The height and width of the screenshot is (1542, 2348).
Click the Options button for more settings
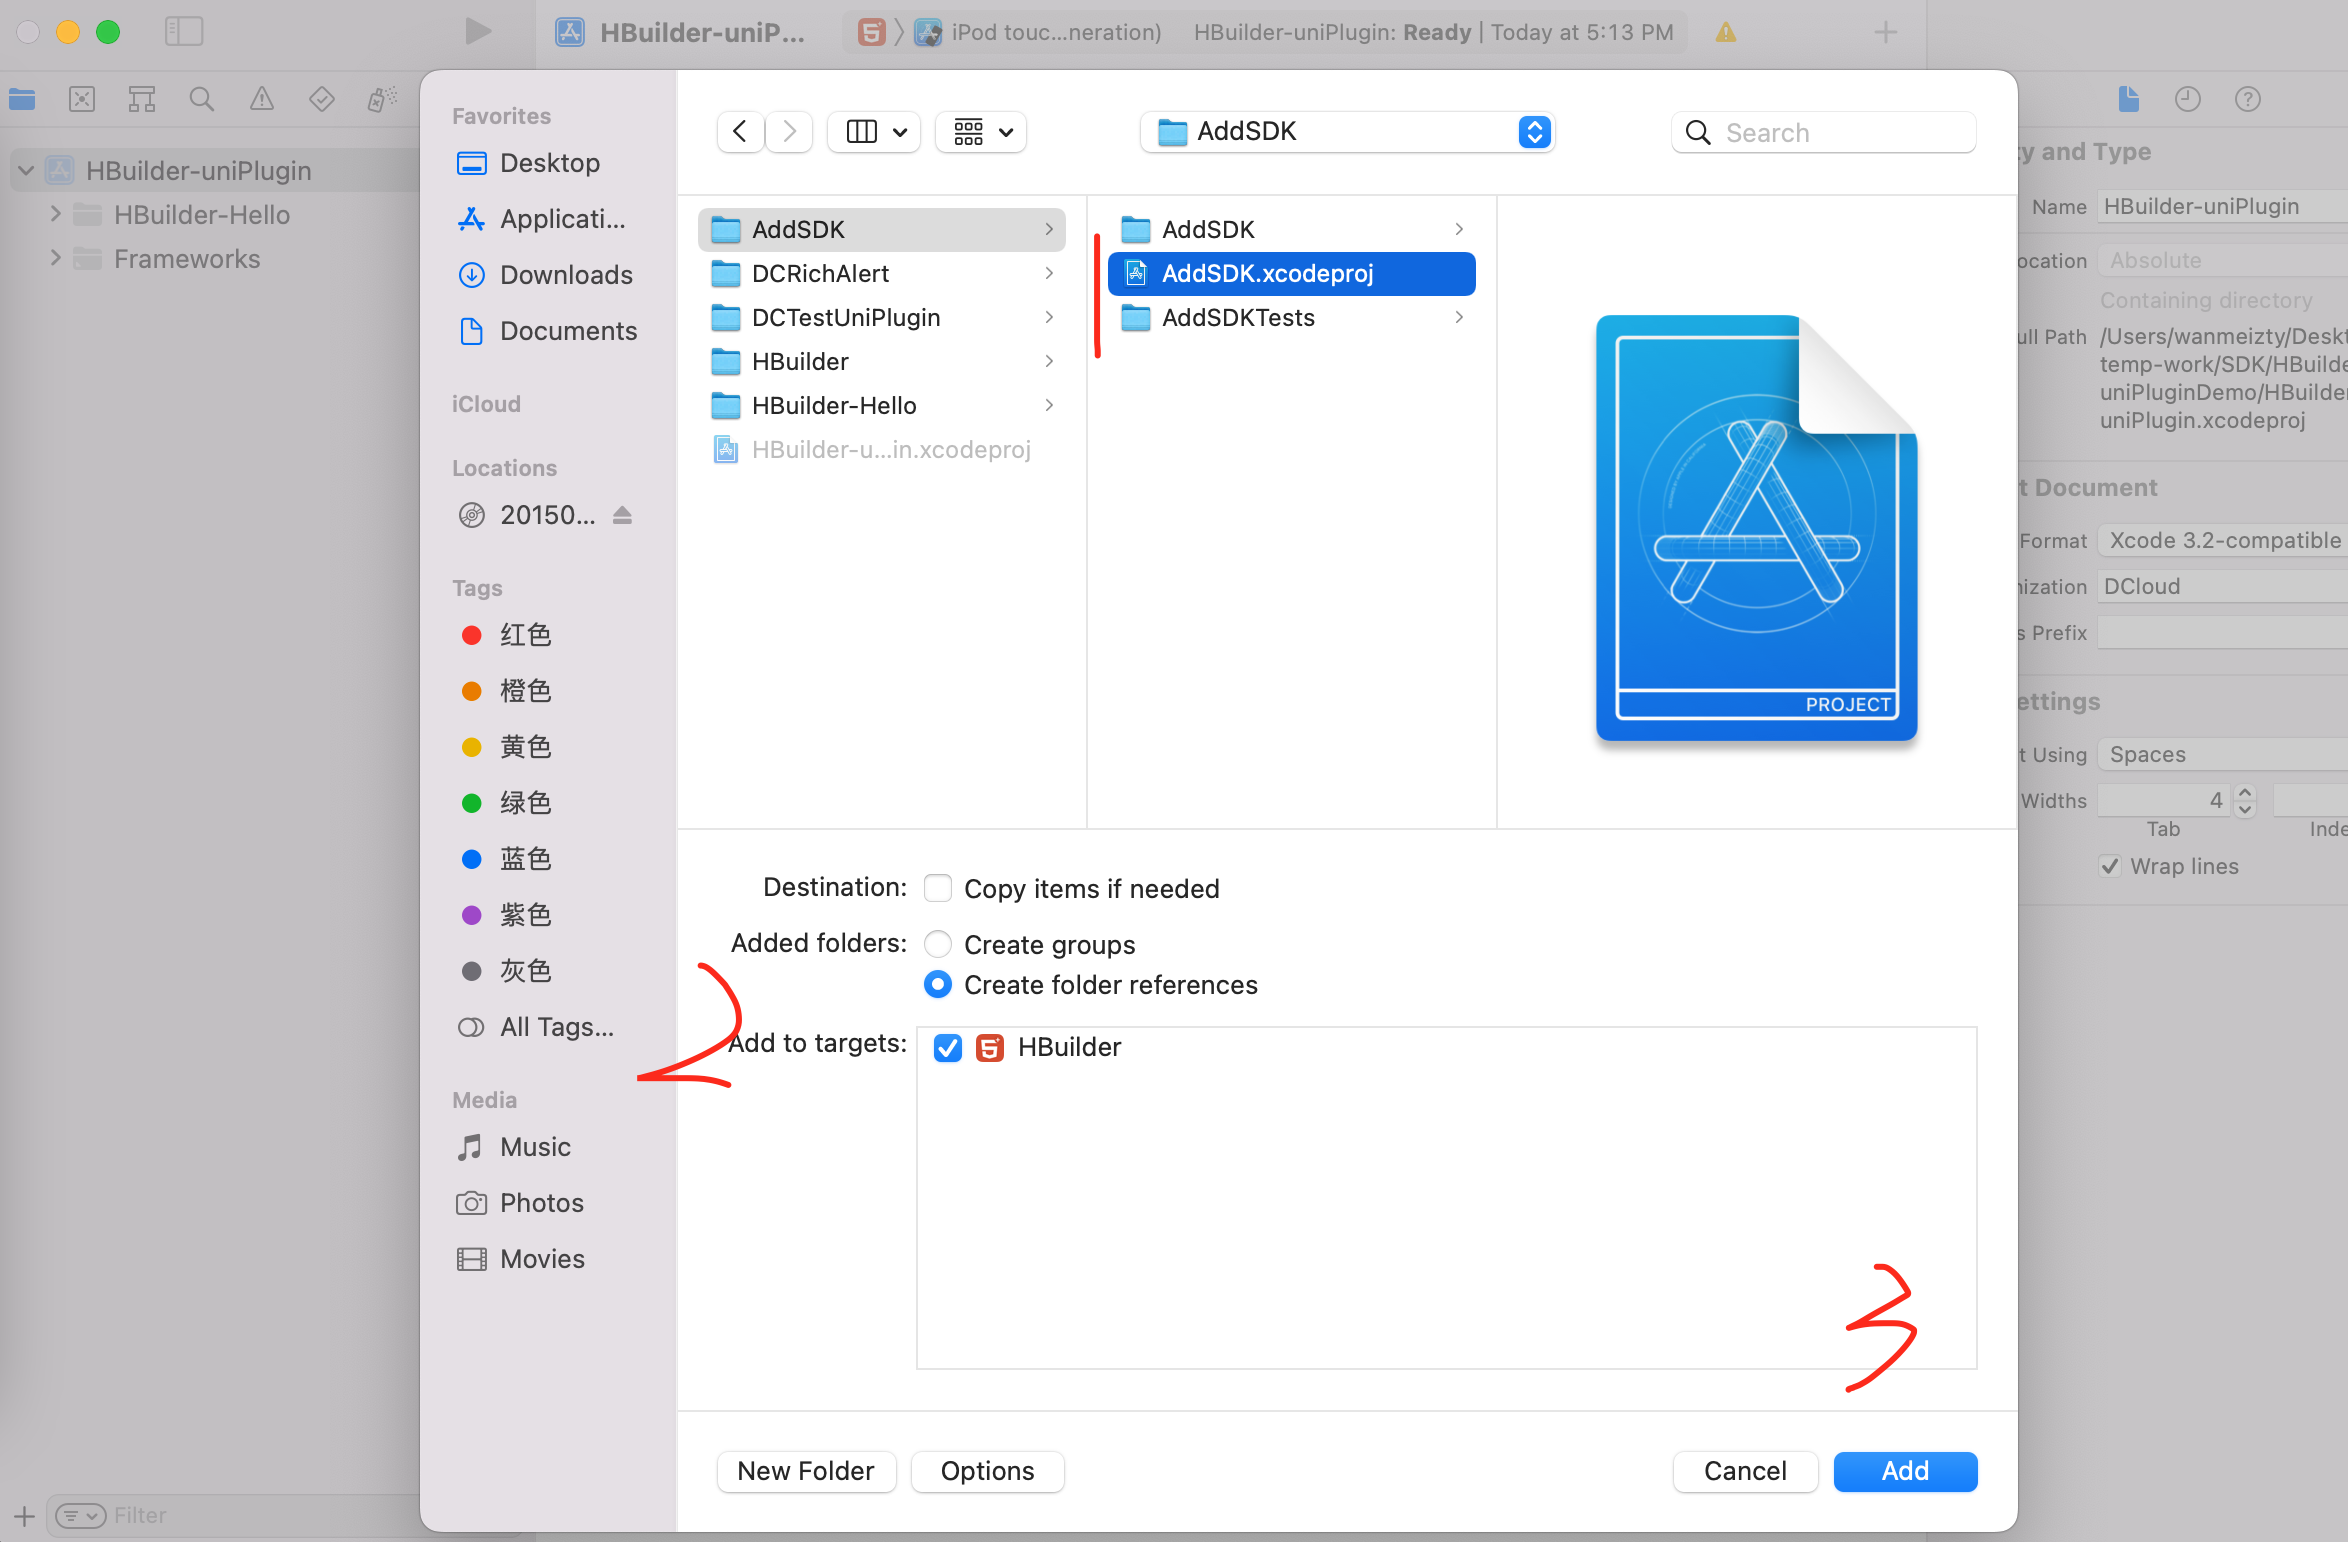tap(987, 1468)
